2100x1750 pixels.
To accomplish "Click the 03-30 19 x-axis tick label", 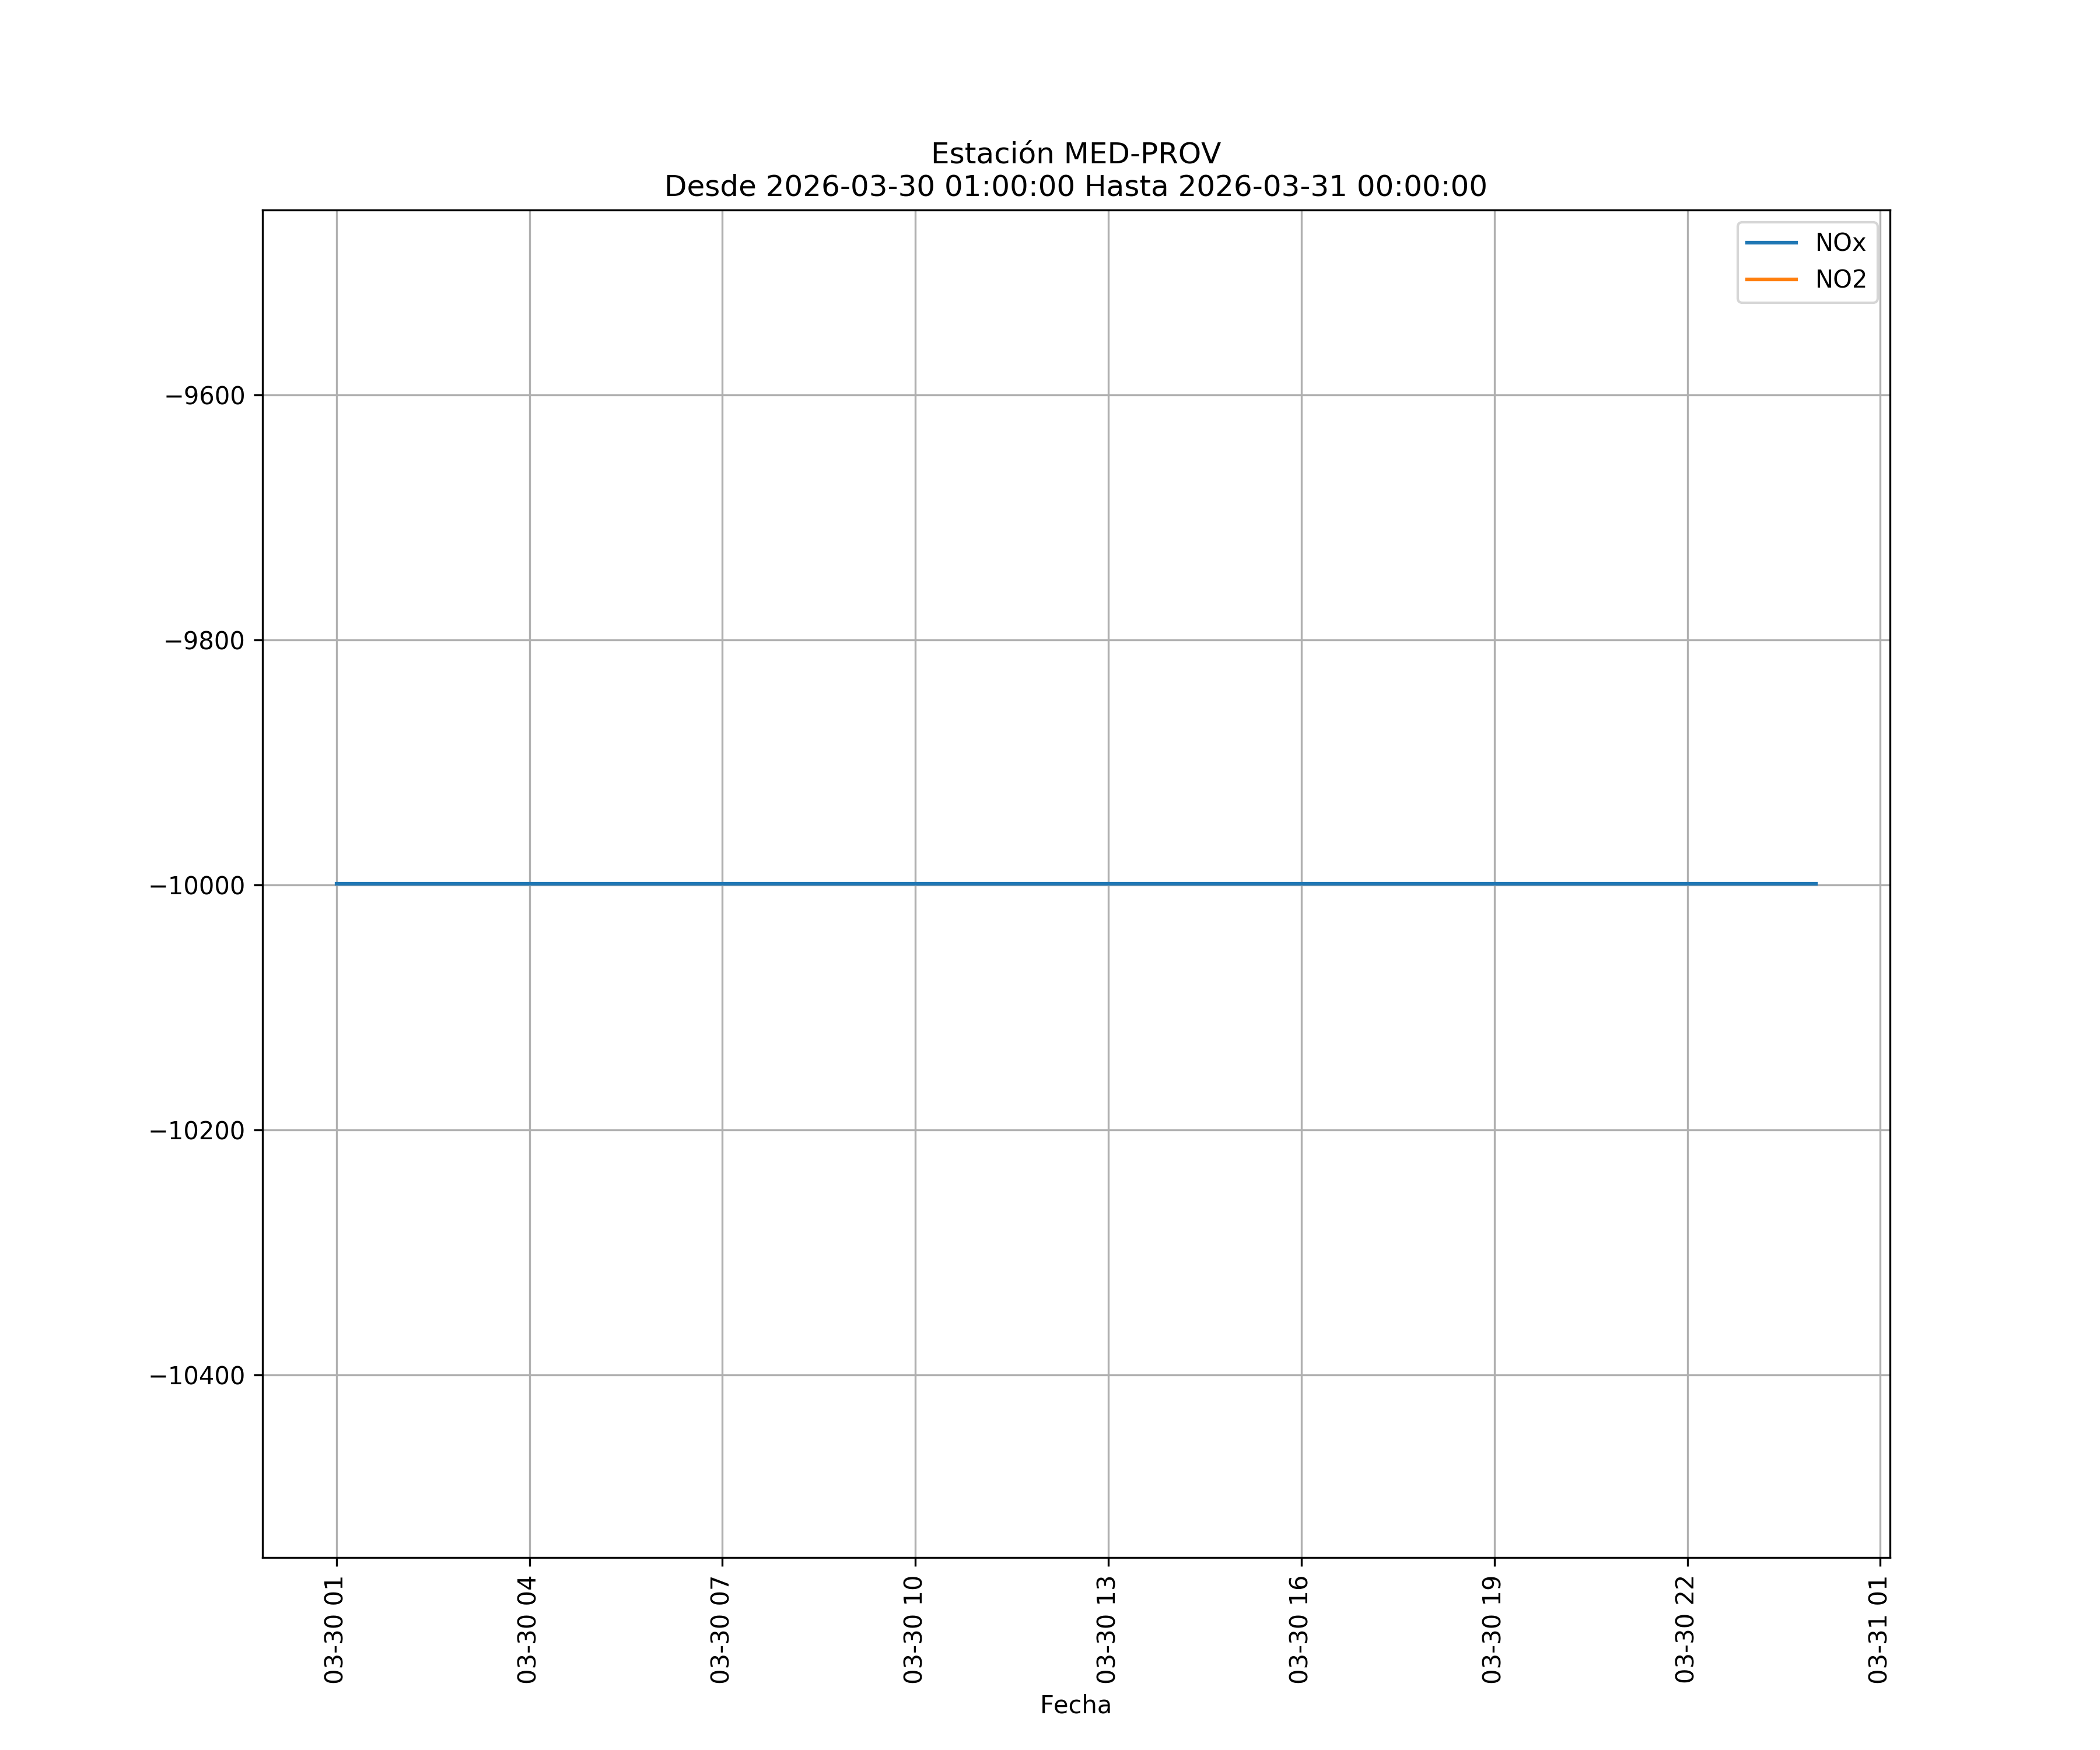I will [x=1492, y=1629].
